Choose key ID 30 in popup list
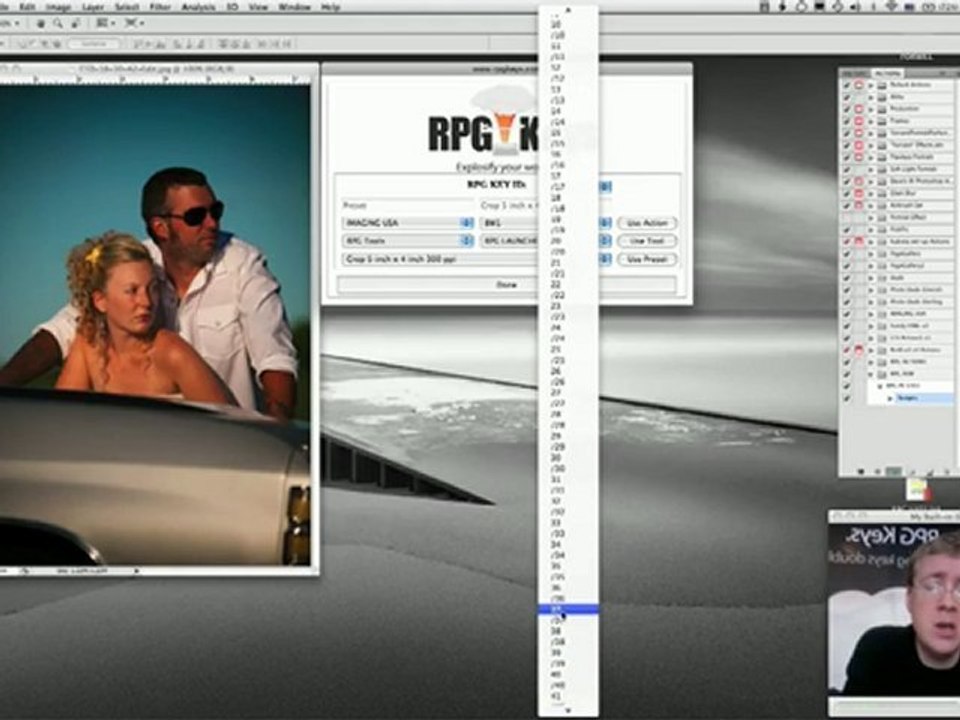The image size is (960, 720). (x=568, y=458)
